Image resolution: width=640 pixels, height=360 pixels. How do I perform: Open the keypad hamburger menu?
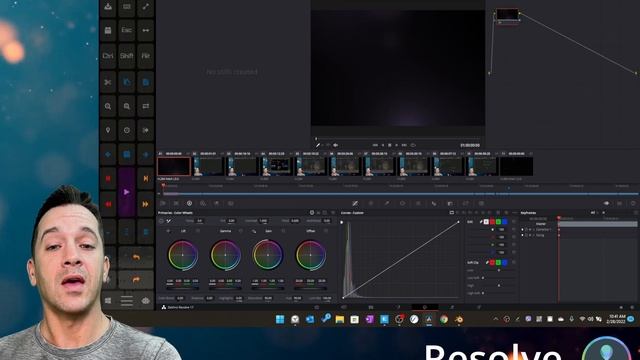[x=127, y=301]
